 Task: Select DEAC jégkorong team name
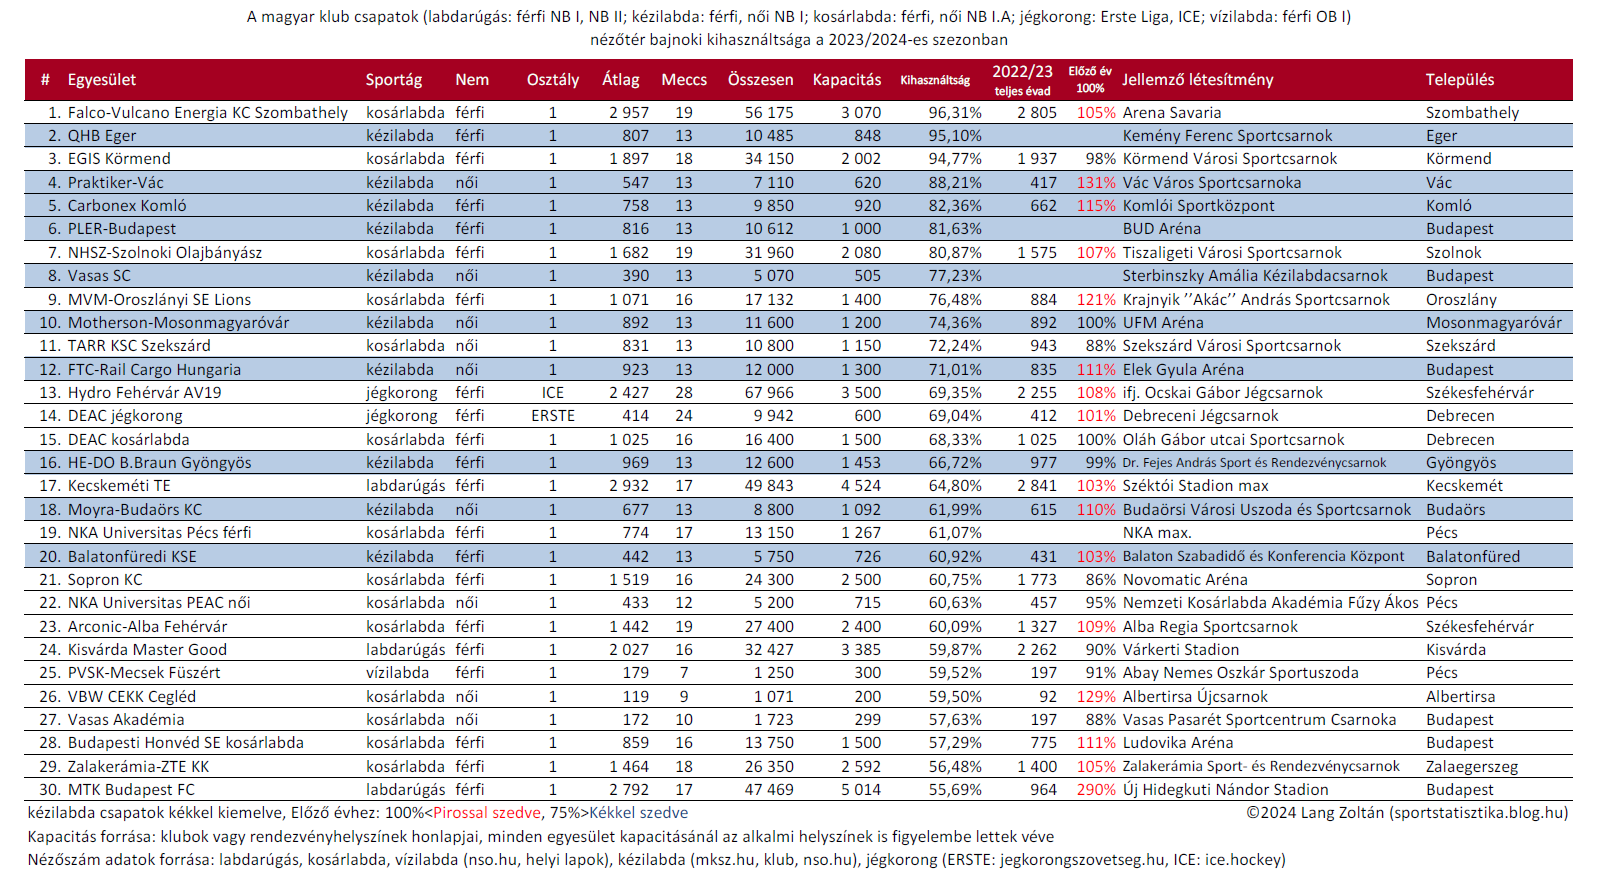125,416
